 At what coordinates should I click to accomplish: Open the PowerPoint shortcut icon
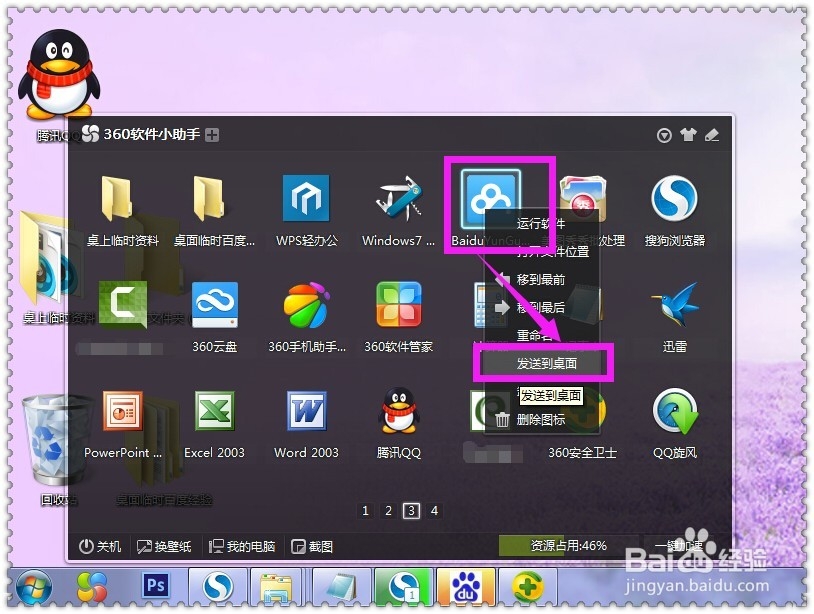coord(123,411)
